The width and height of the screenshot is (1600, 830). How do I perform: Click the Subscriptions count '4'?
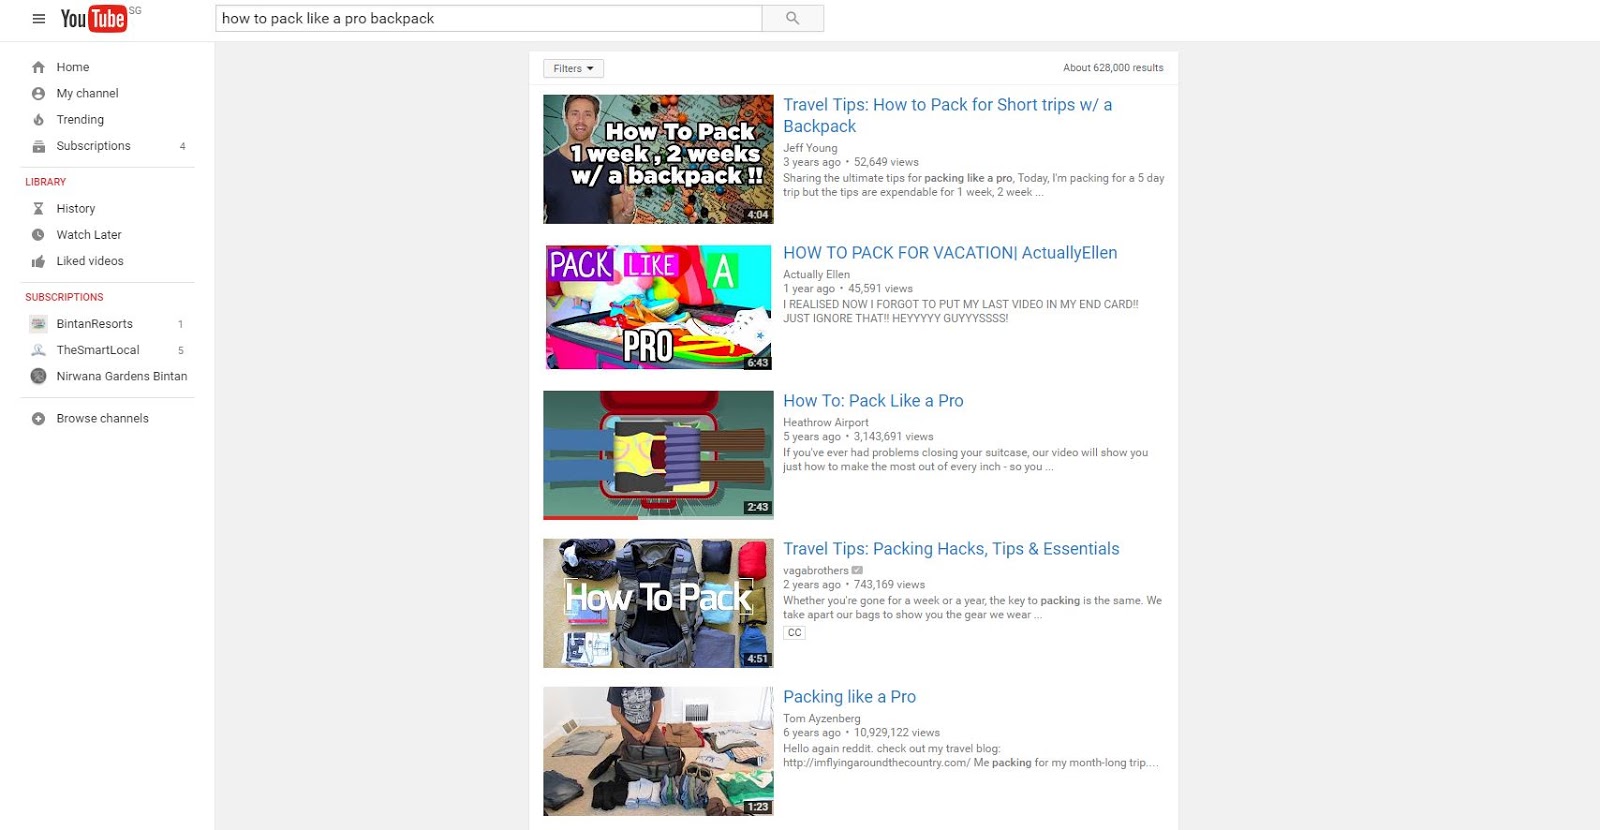(x=182, y=146)
